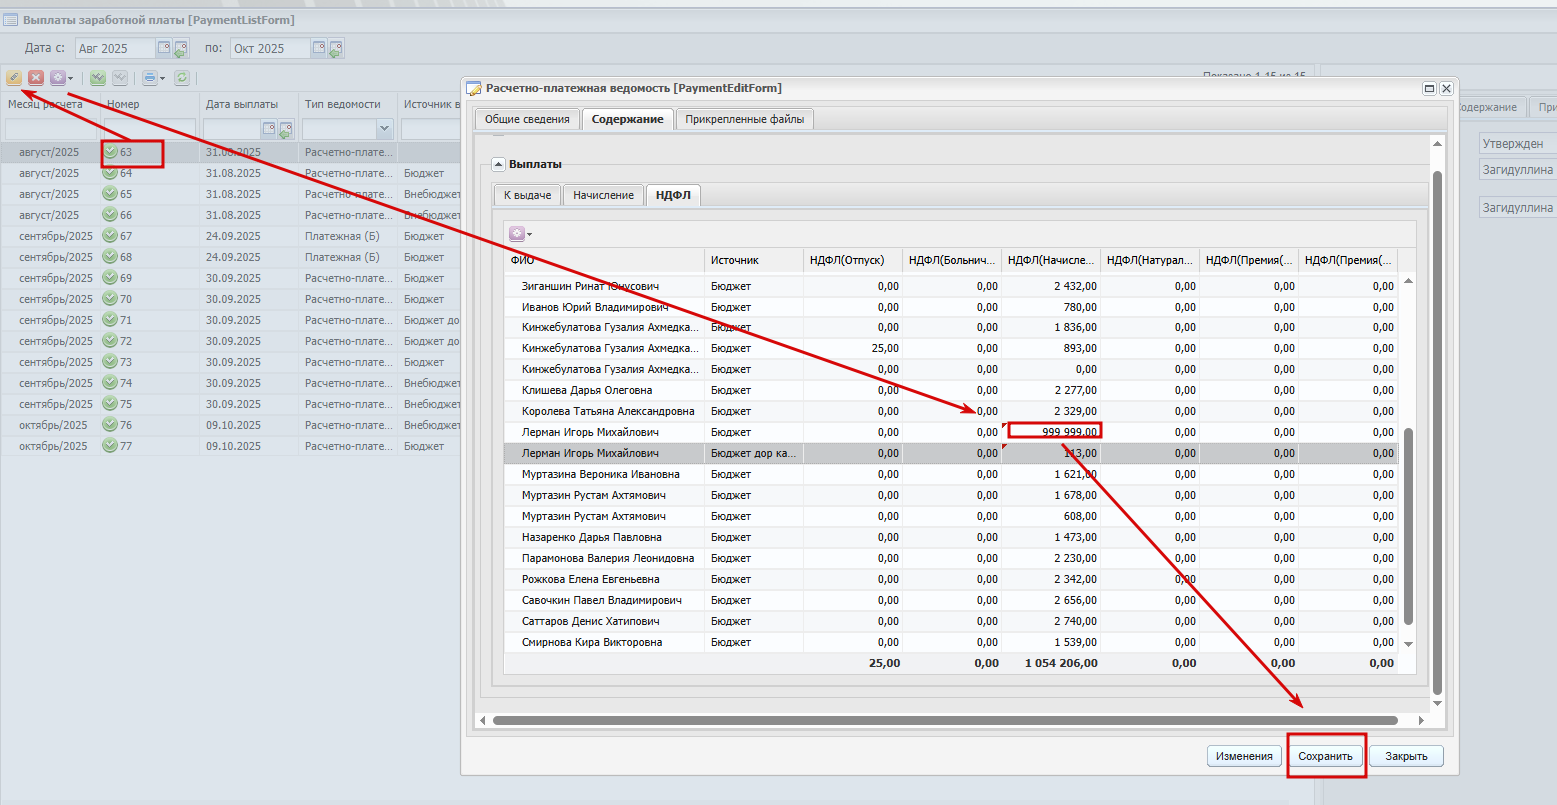Click the purple gear icon above the НДФЛ grid
1557x805 pixels.
click(x=517, y=234)
